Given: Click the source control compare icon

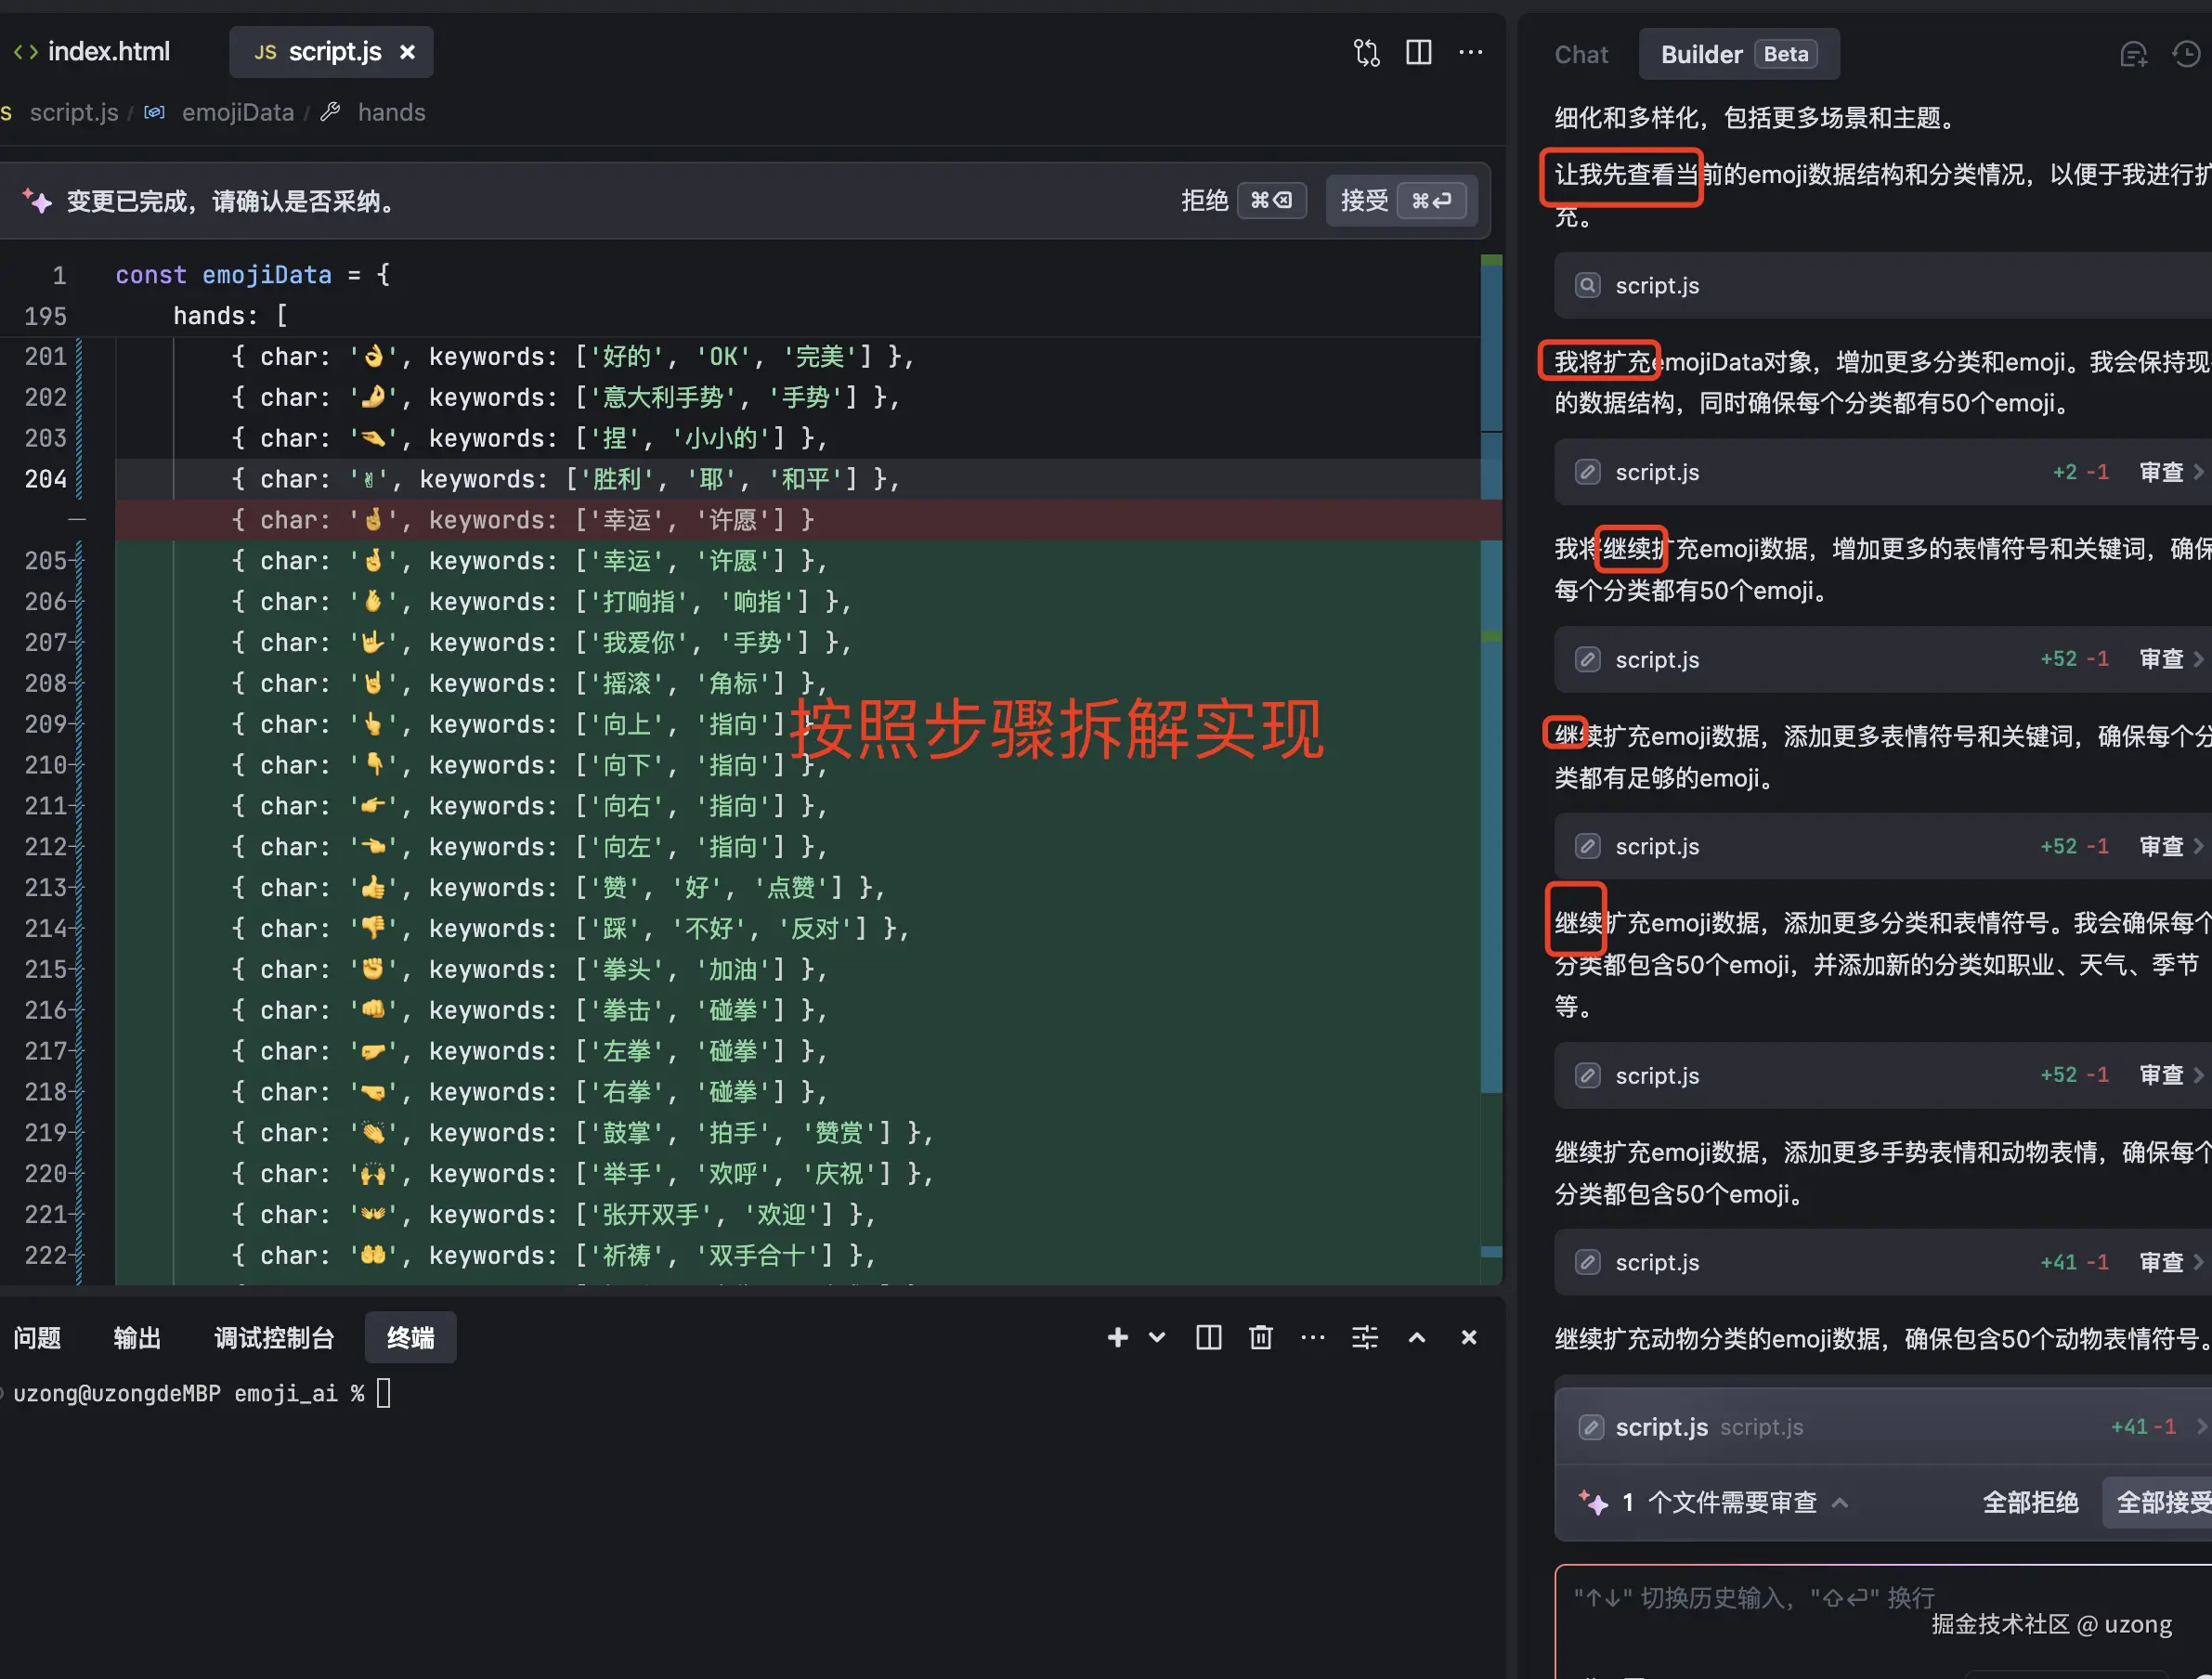Looking at the screenshot, I should click(1366, 52).
